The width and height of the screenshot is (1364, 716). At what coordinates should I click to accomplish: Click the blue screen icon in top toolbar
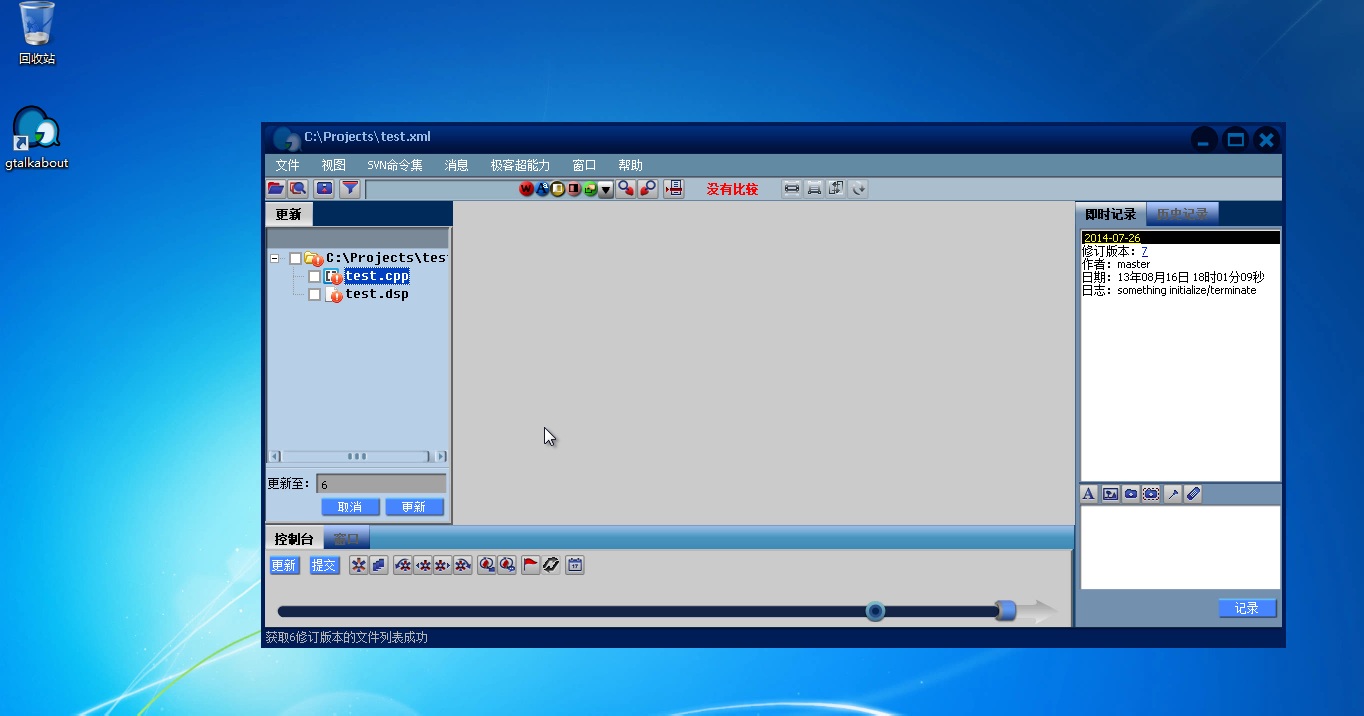point(325,188)
